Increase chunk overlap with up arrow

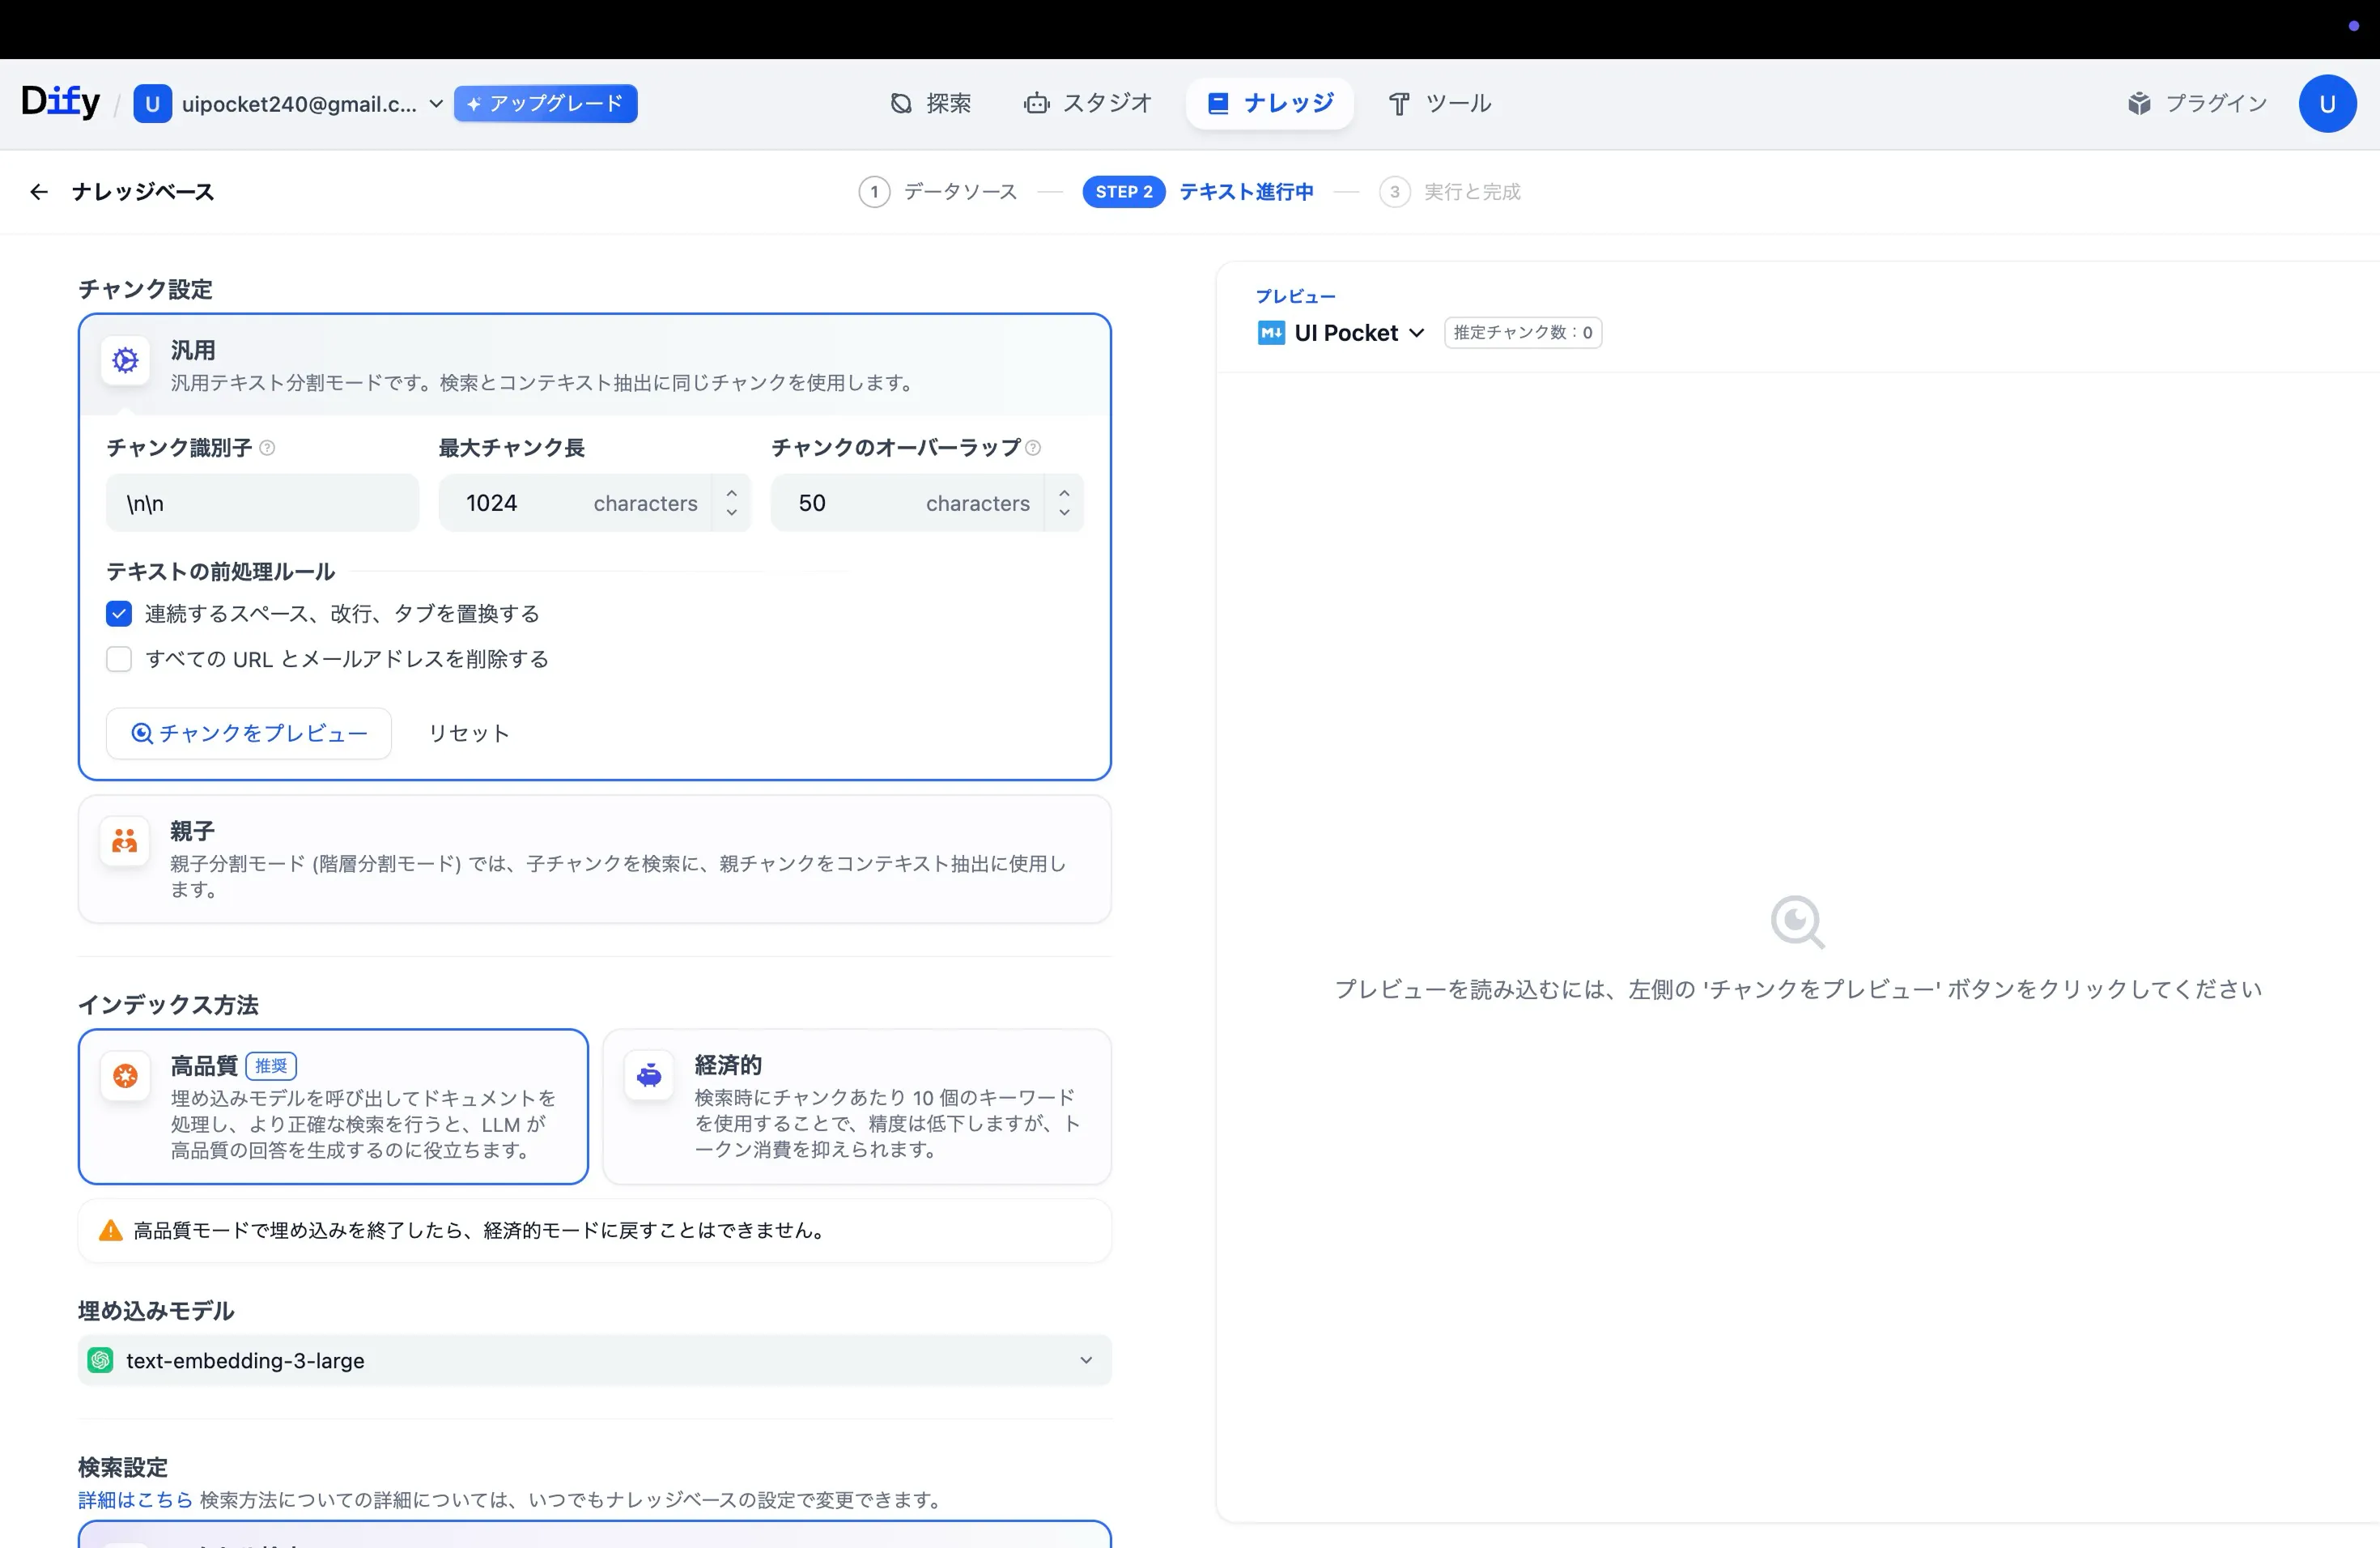(x=1064, y=493)
